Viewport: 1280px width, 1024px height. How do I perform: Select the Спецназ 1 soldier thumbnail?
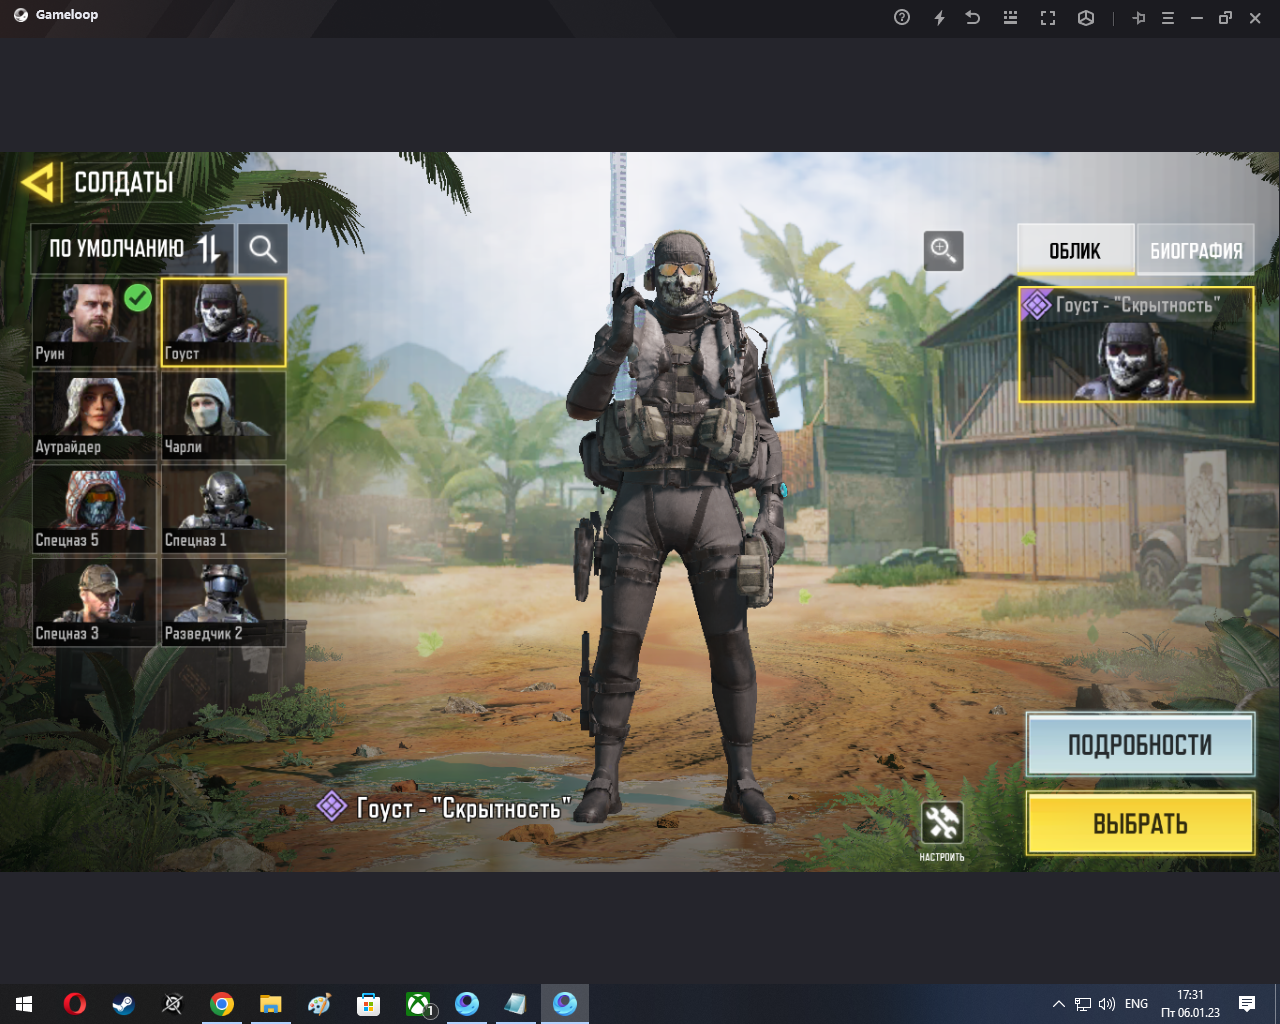224,509
